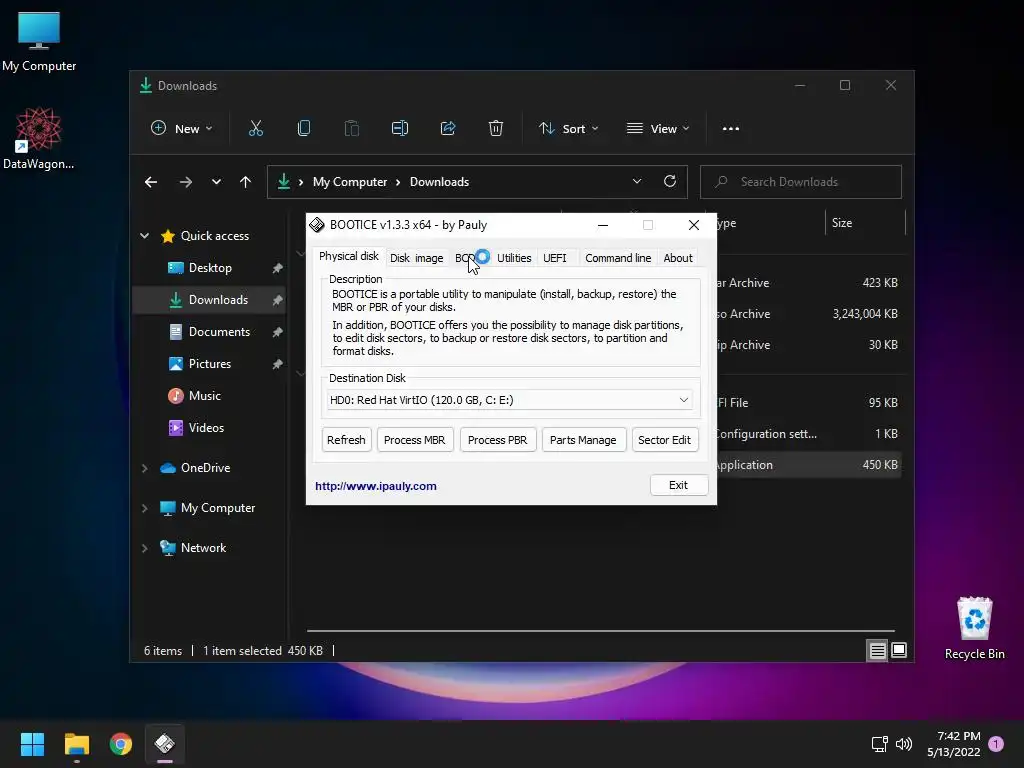Open the network tray icon
Screen dimensions: 1024x768
coord(880,744)
